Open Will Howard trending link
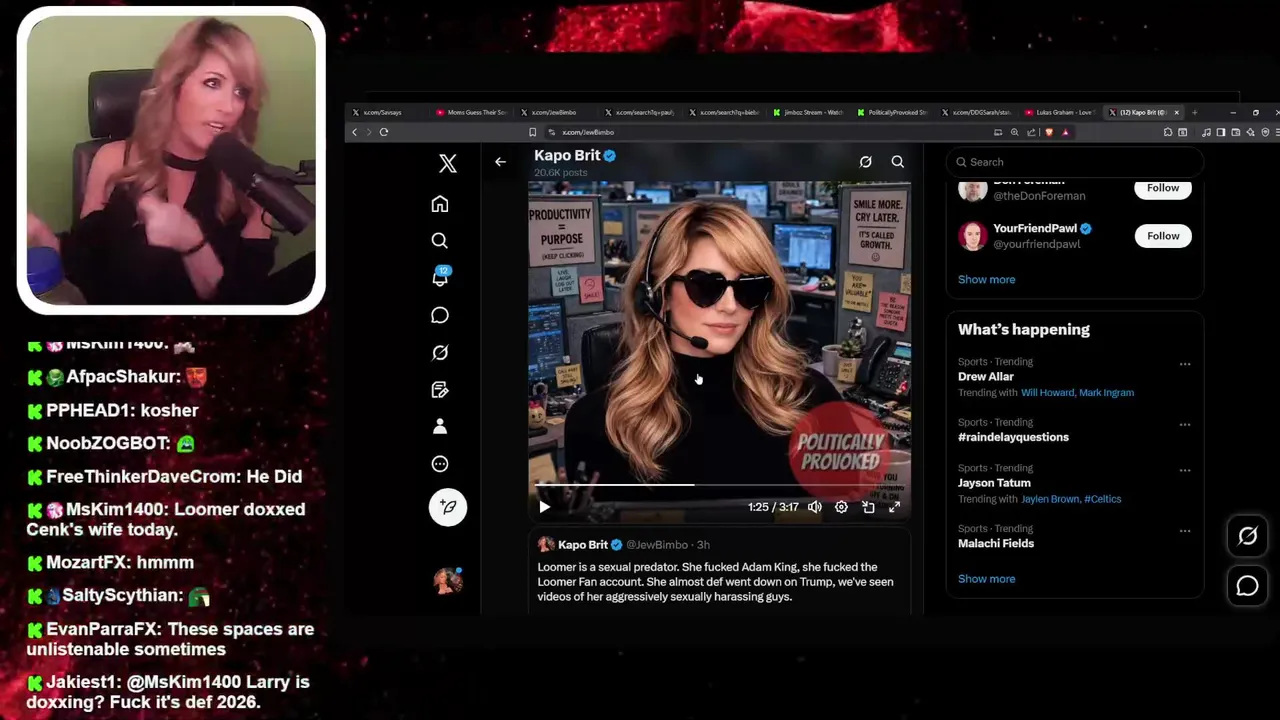Image resolution: width=1280 pixels, height=720 pixels. [1047, 393]
